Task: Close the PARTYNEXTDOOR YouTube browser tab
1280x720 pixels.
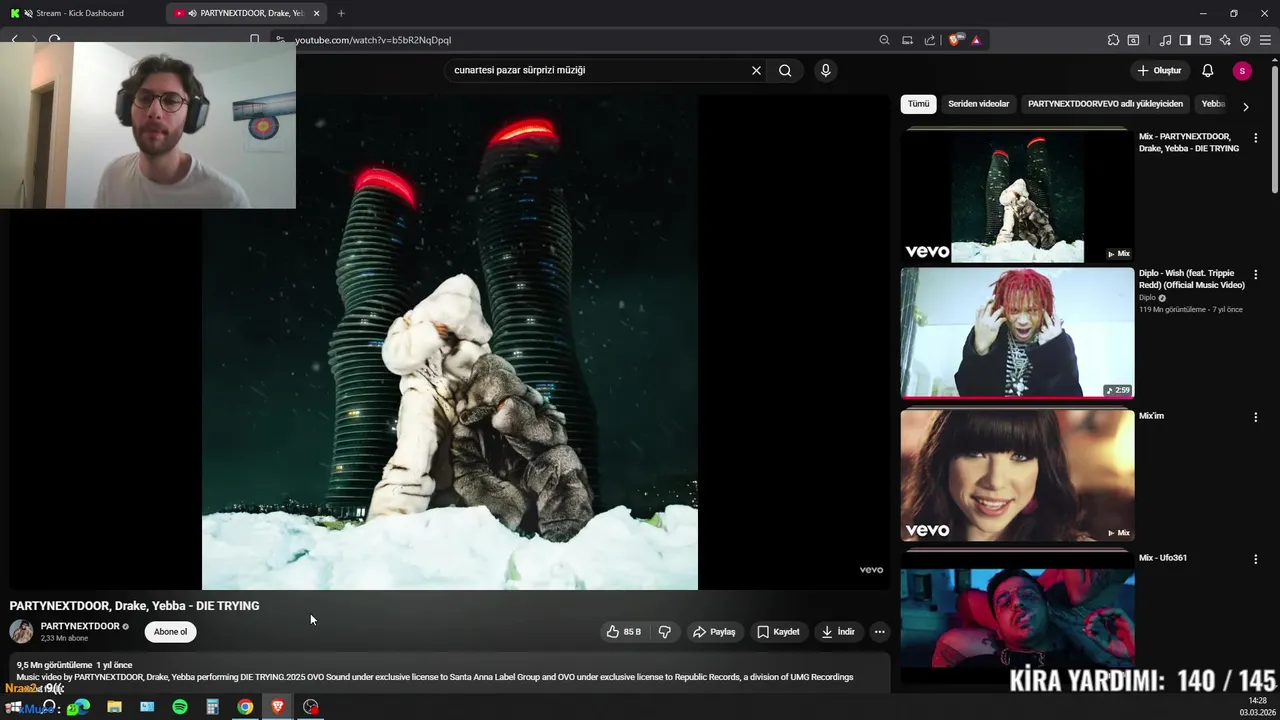Action: (316, 13)
